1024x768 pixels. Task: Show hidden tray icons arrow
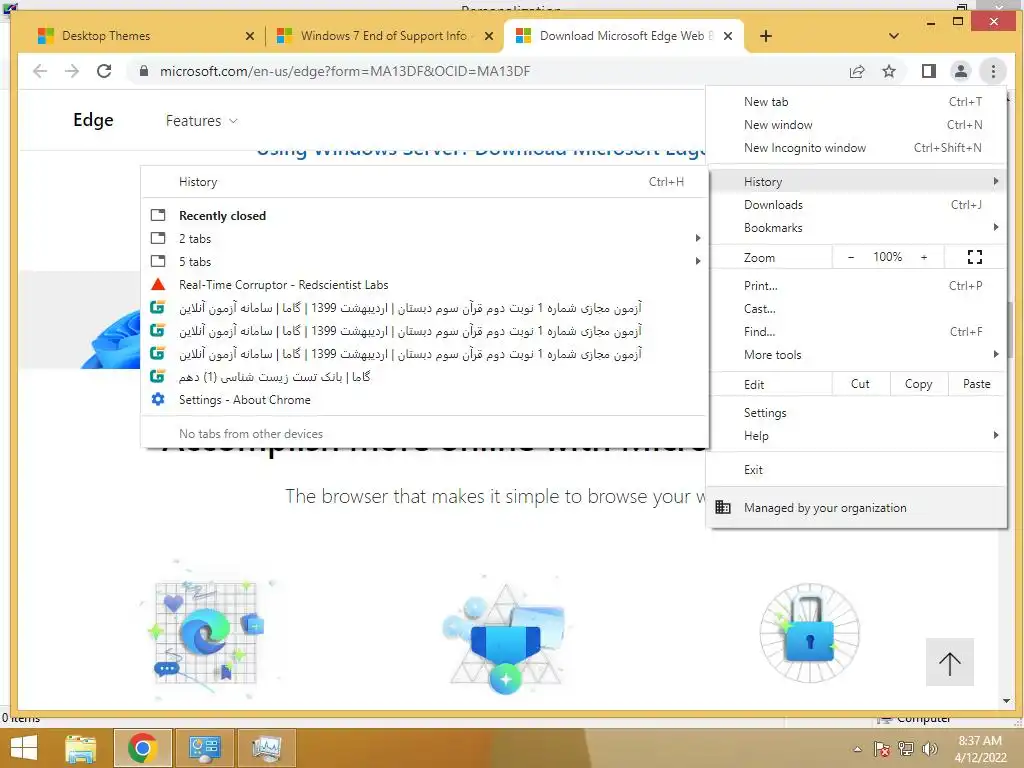tap(857, 749)
